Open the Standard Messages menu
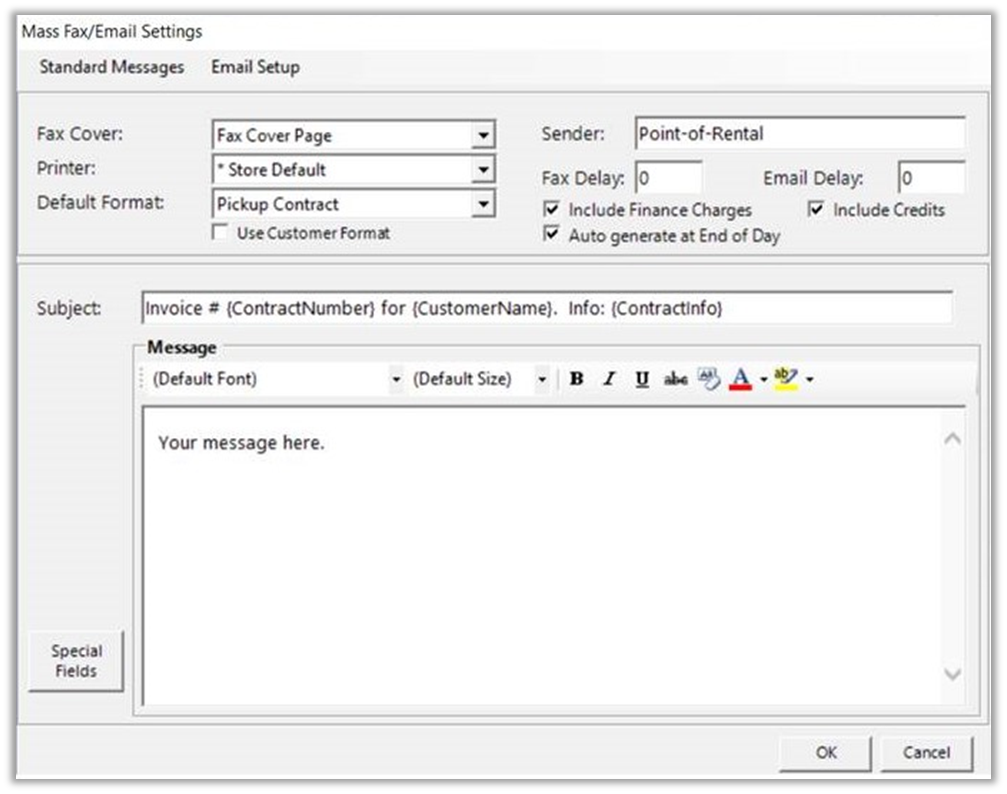The width and height of the screenshot is (1007, 794). click(112, 67)
